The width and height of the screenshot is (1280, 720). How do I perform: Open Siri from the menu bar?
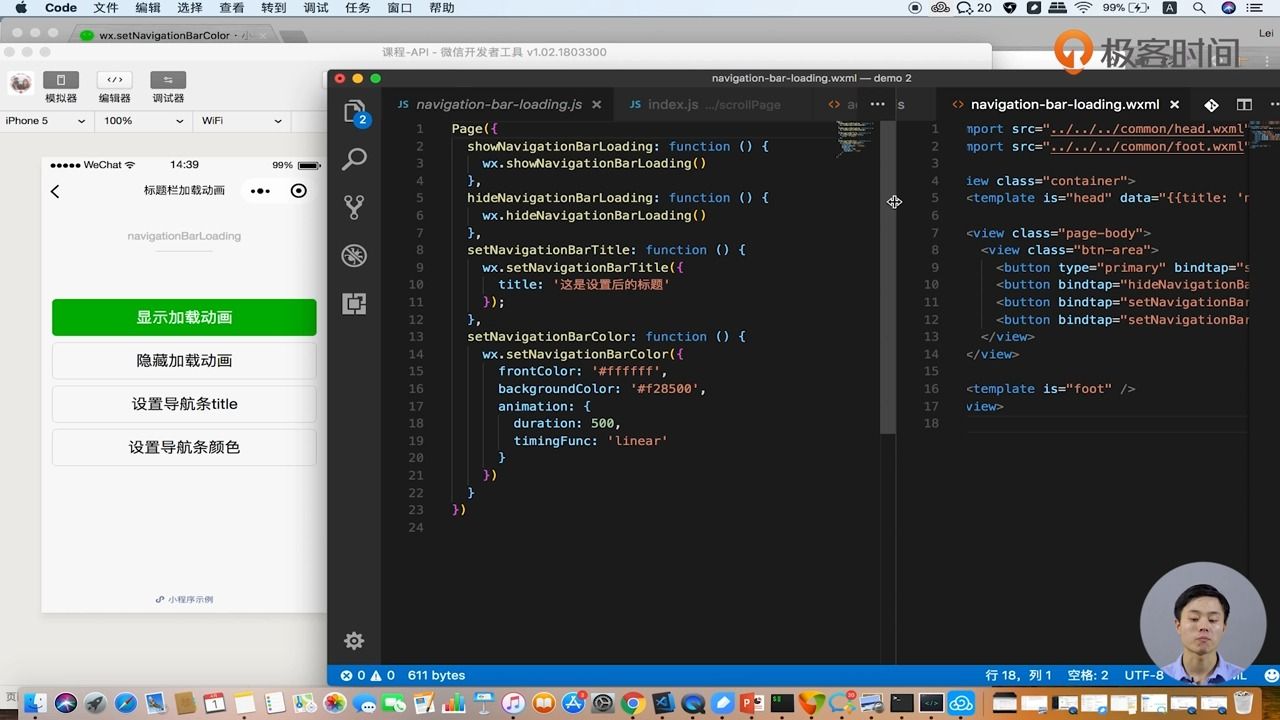point(1227,8)
